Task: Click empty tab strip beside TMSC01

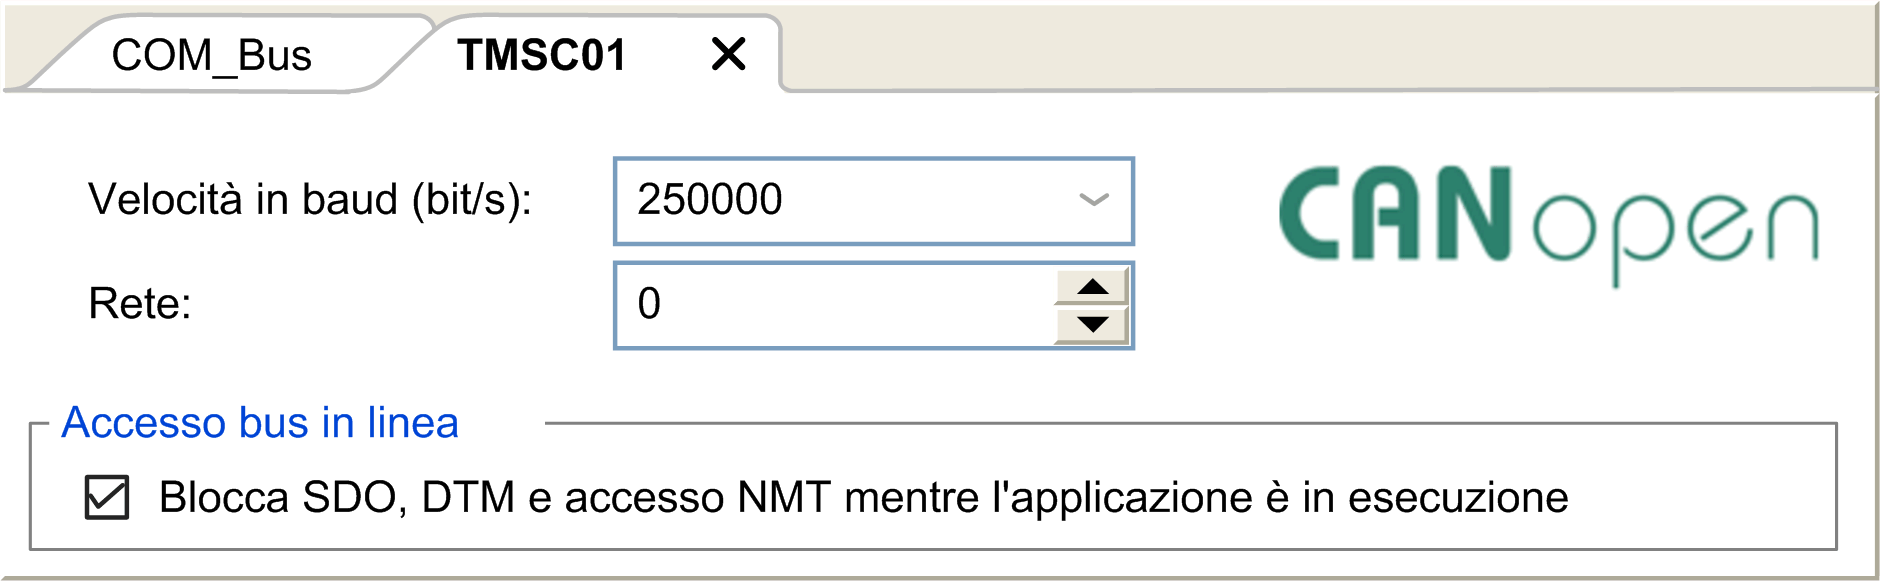Action: [1325, 48]
